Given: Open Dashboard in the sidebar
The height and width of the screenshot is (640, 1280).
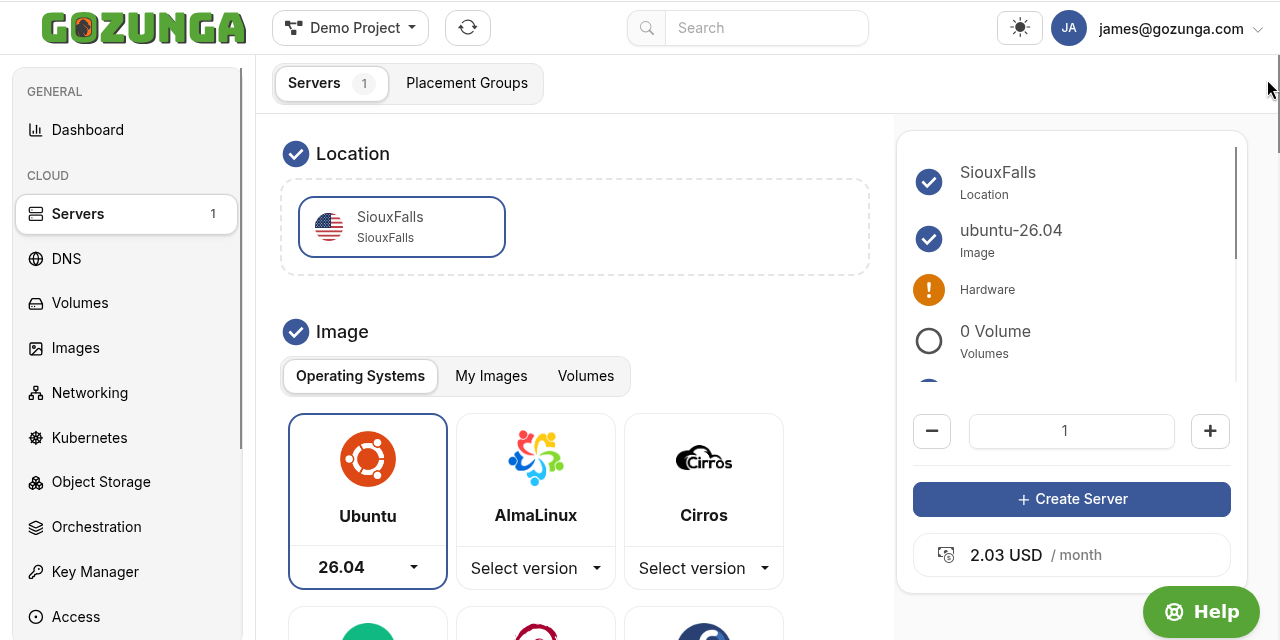Looking at the screenshot, I should (x=126, y=130).
